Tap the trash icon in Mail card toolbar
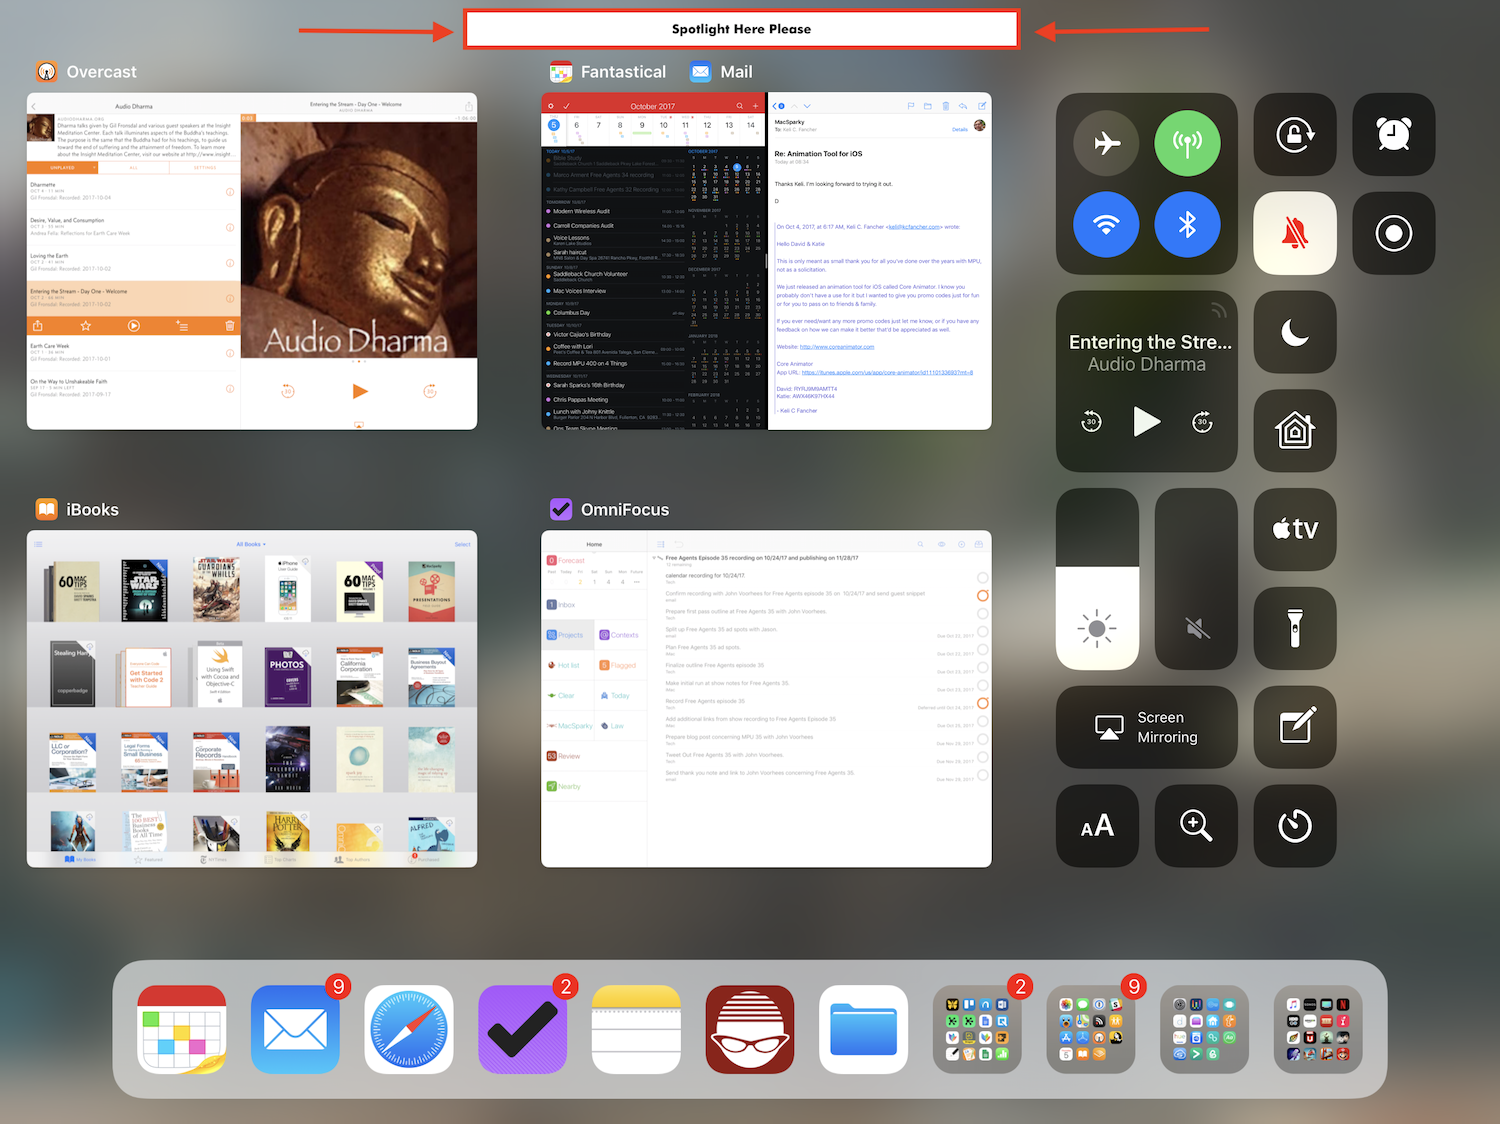This screenshot has height=1124, width=1500. (945, 106)
